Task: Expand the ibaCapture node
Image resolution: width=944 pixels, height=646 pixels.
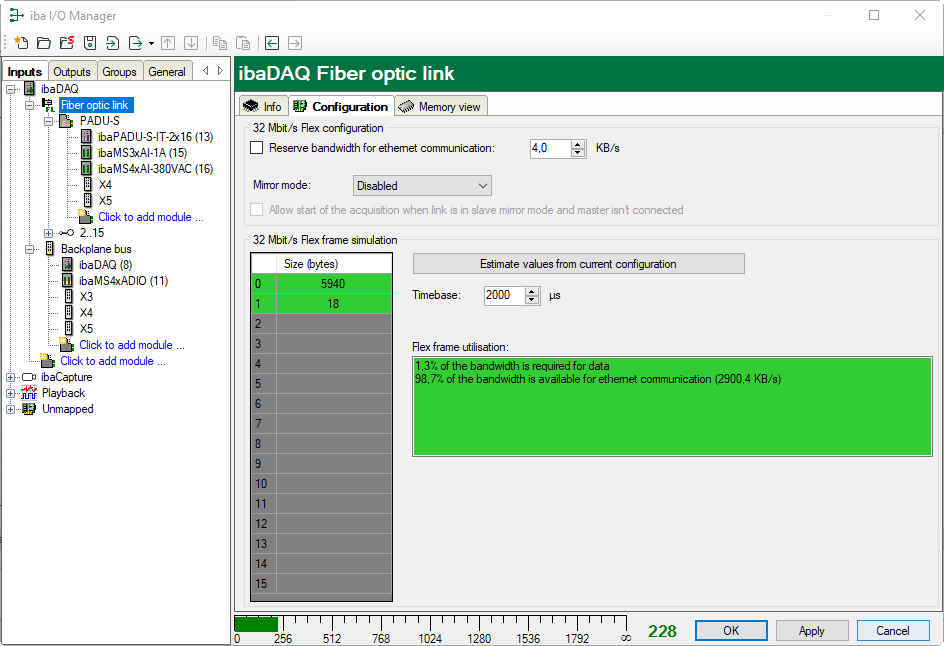Action: pyautogui.click(x=10, y=377)
